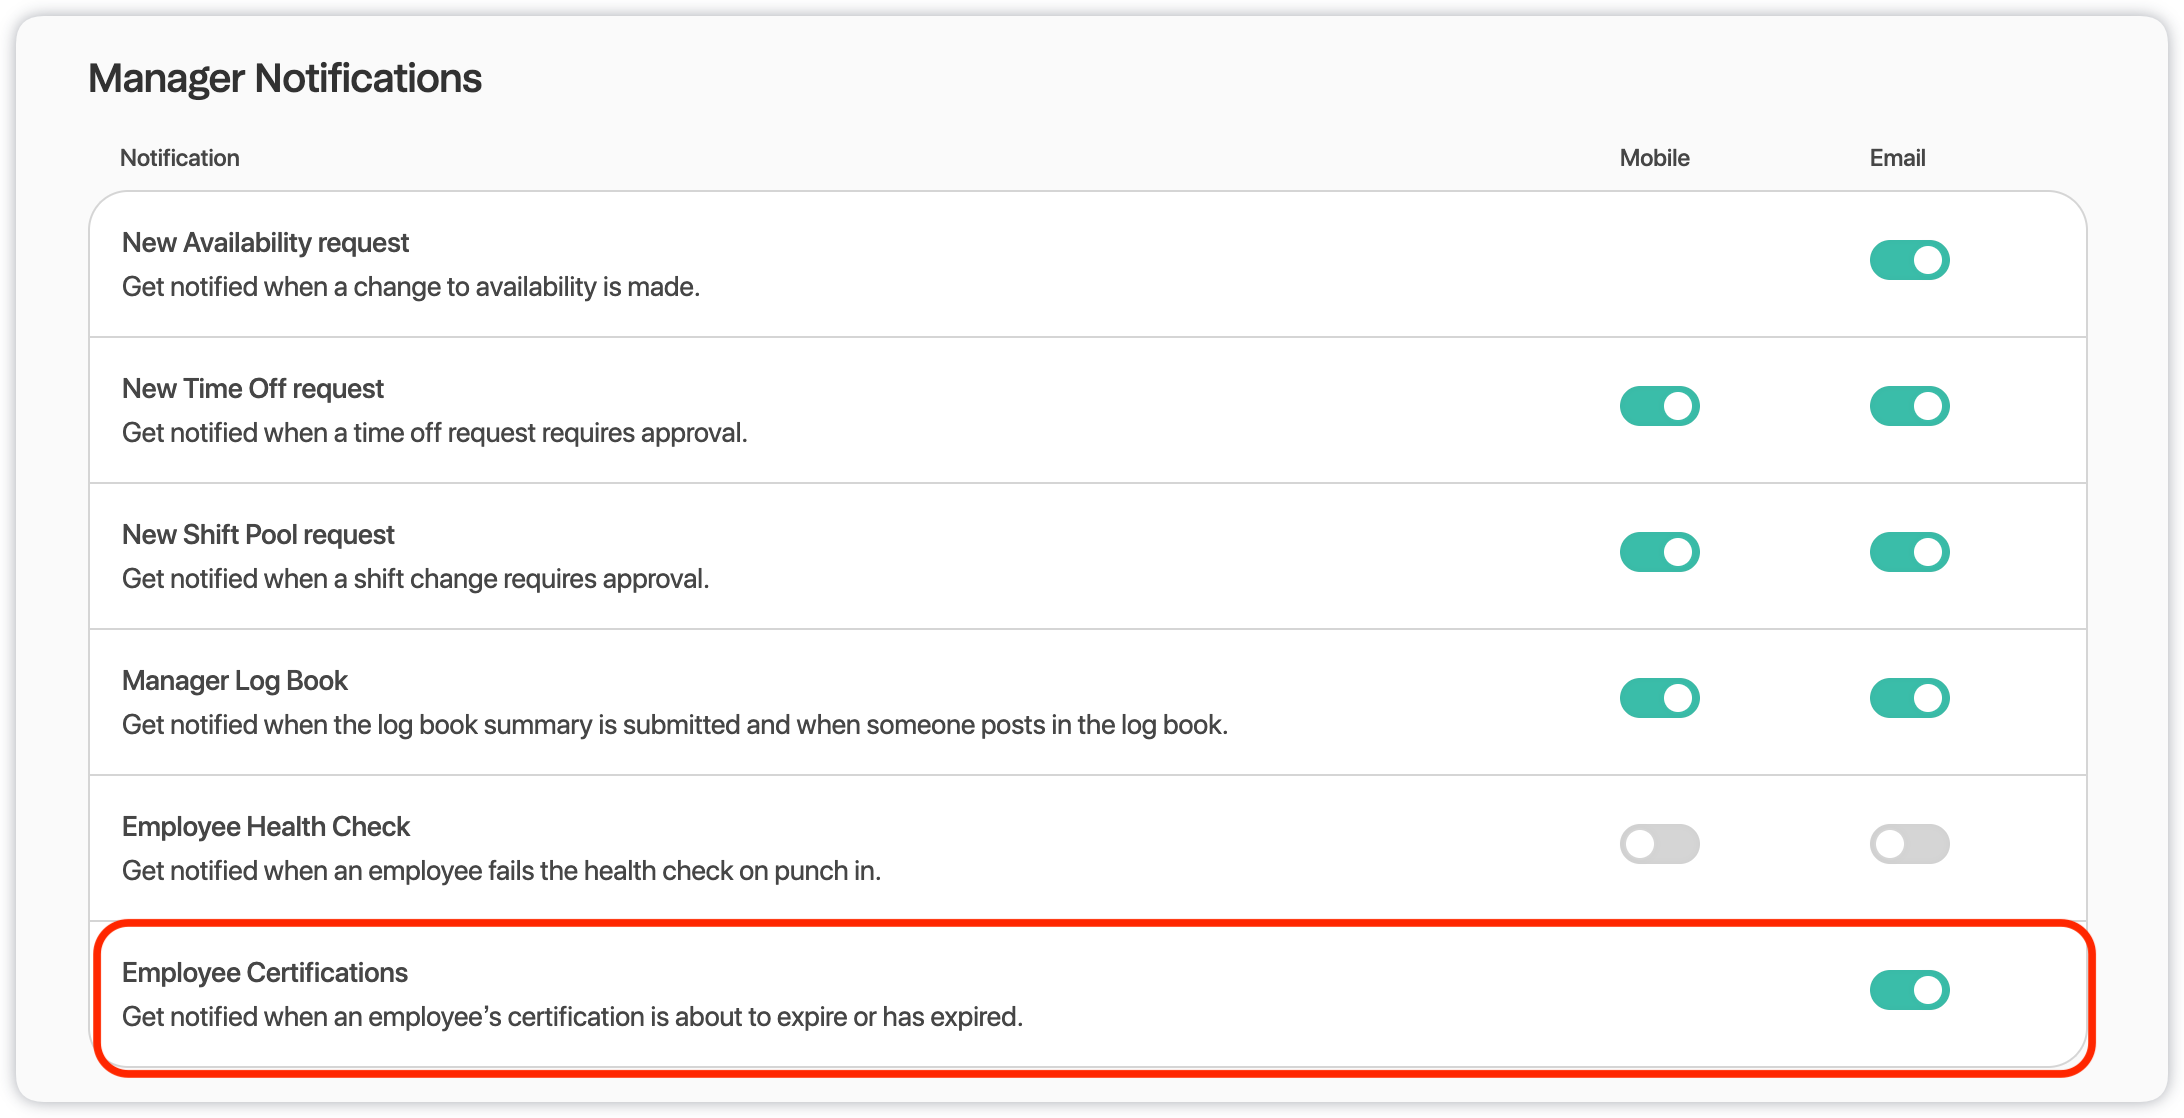The width and height of the screenshot is (2184, 1118).
Task: Click the Manager Notifications heading
Action: click(x=285, y=78)
